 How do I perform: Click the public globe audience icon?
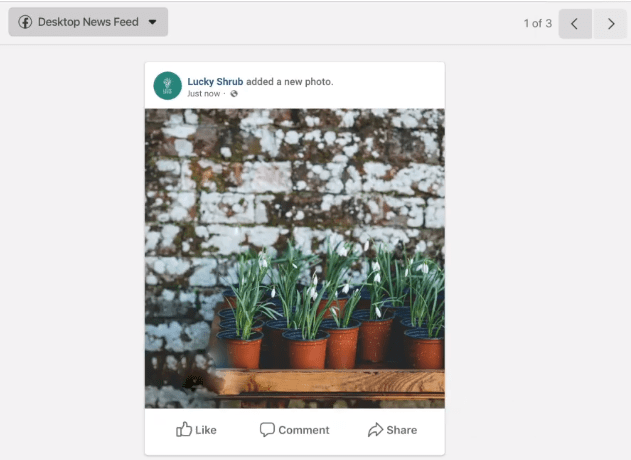tap(234, 94)
